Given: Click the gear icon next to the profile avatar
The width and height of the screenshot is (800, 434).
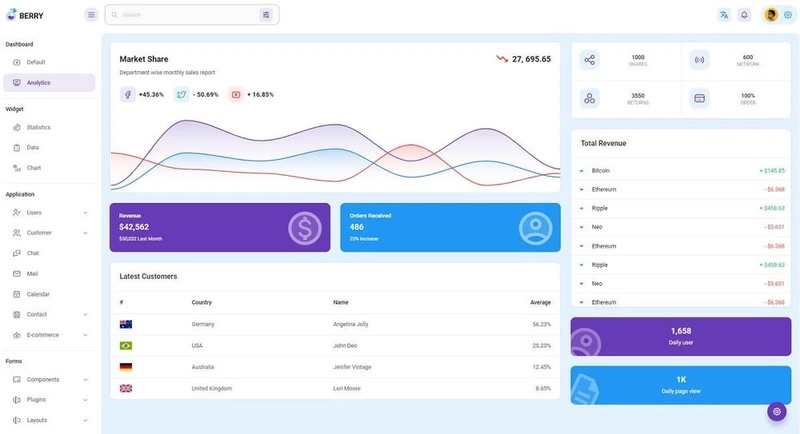Looking at the screenshot, I should pos(788,15).
